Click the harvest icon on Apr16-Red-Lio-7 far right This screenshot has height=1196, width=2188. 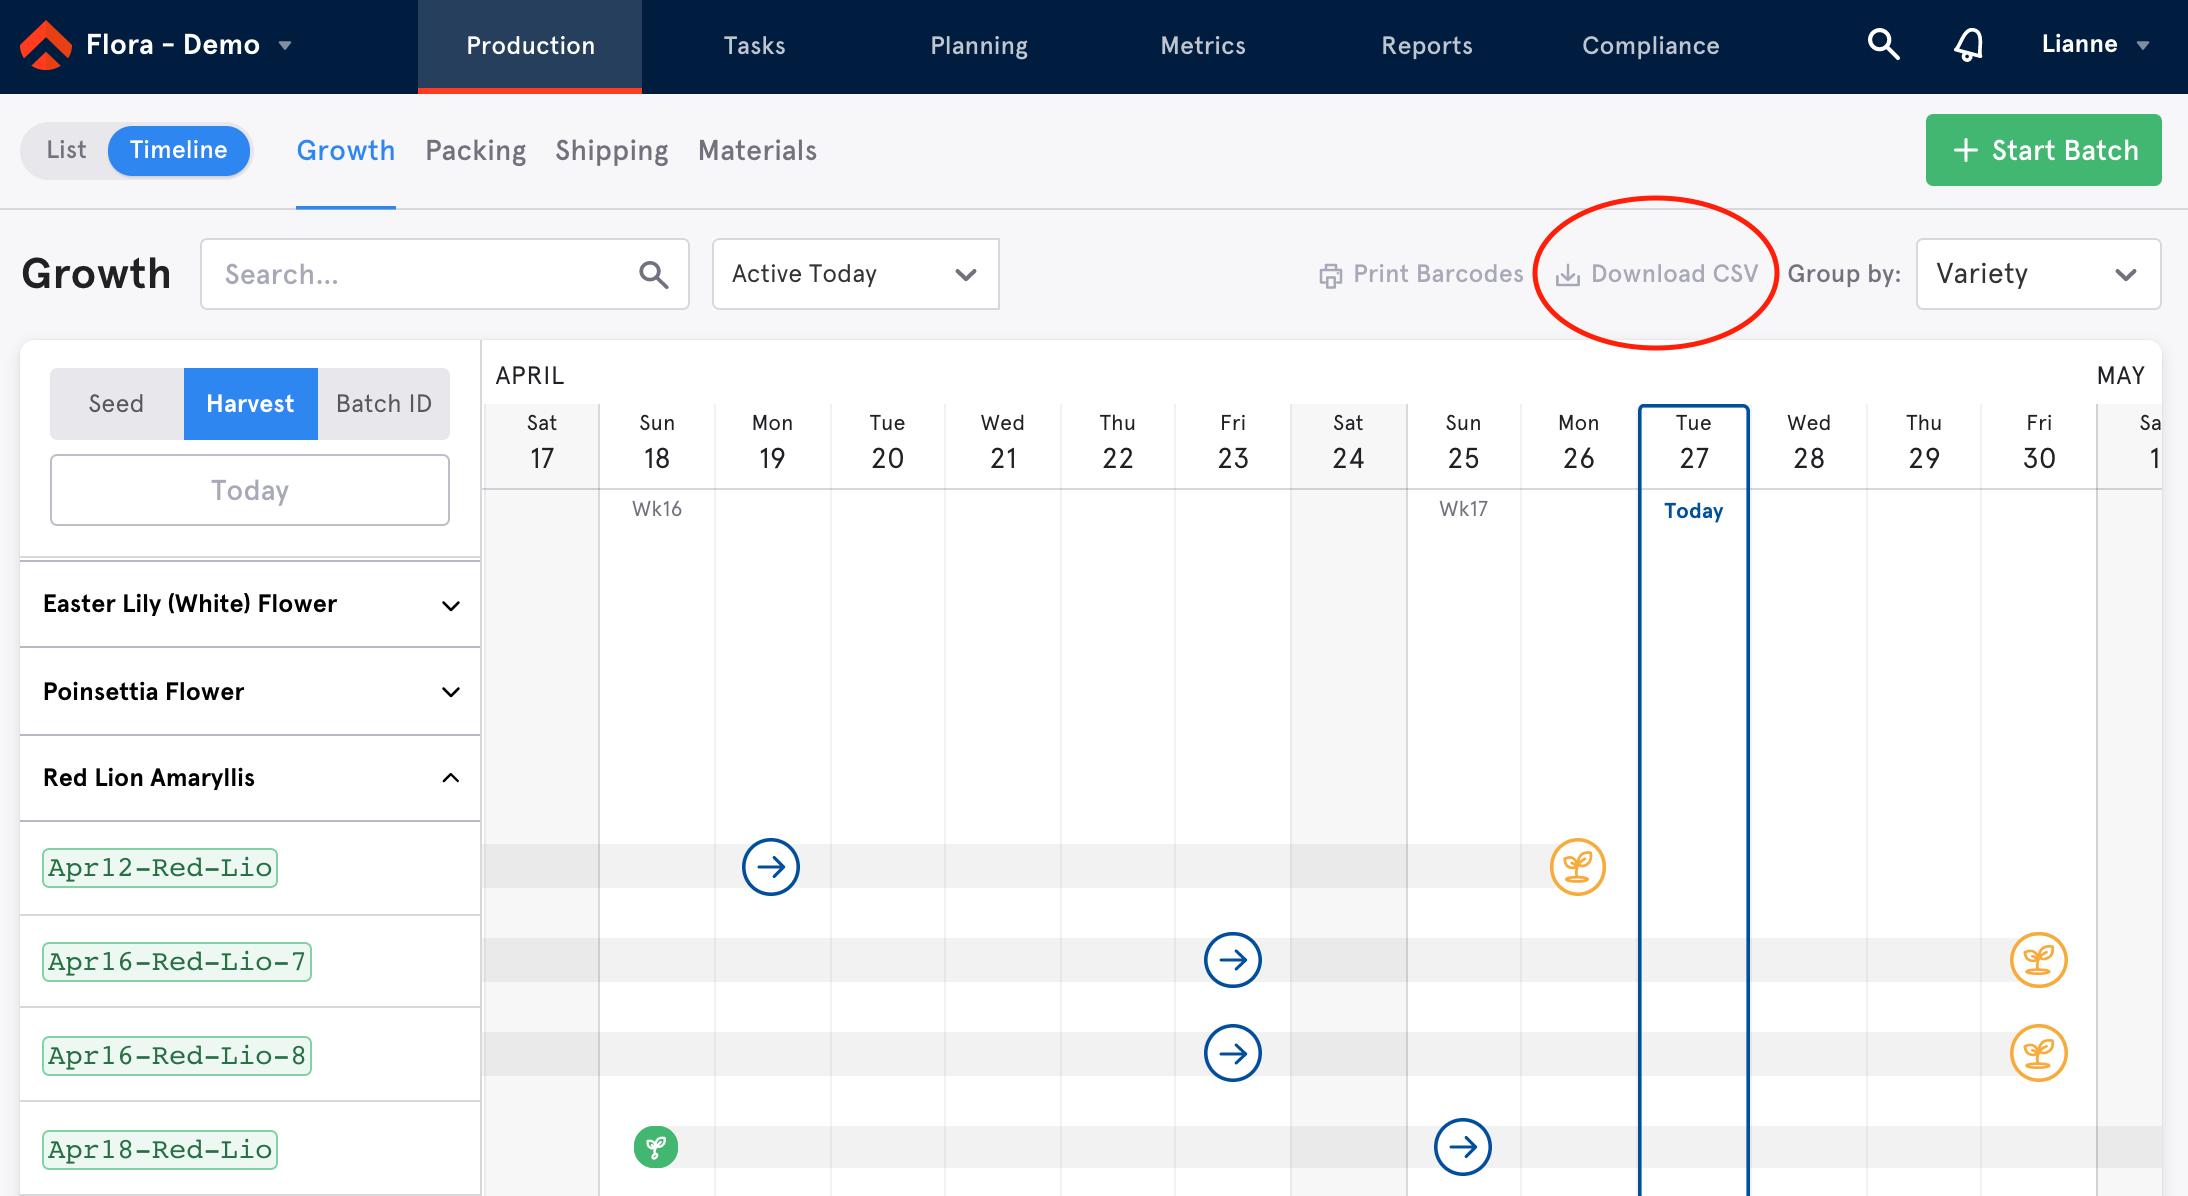pos(2039,959)
